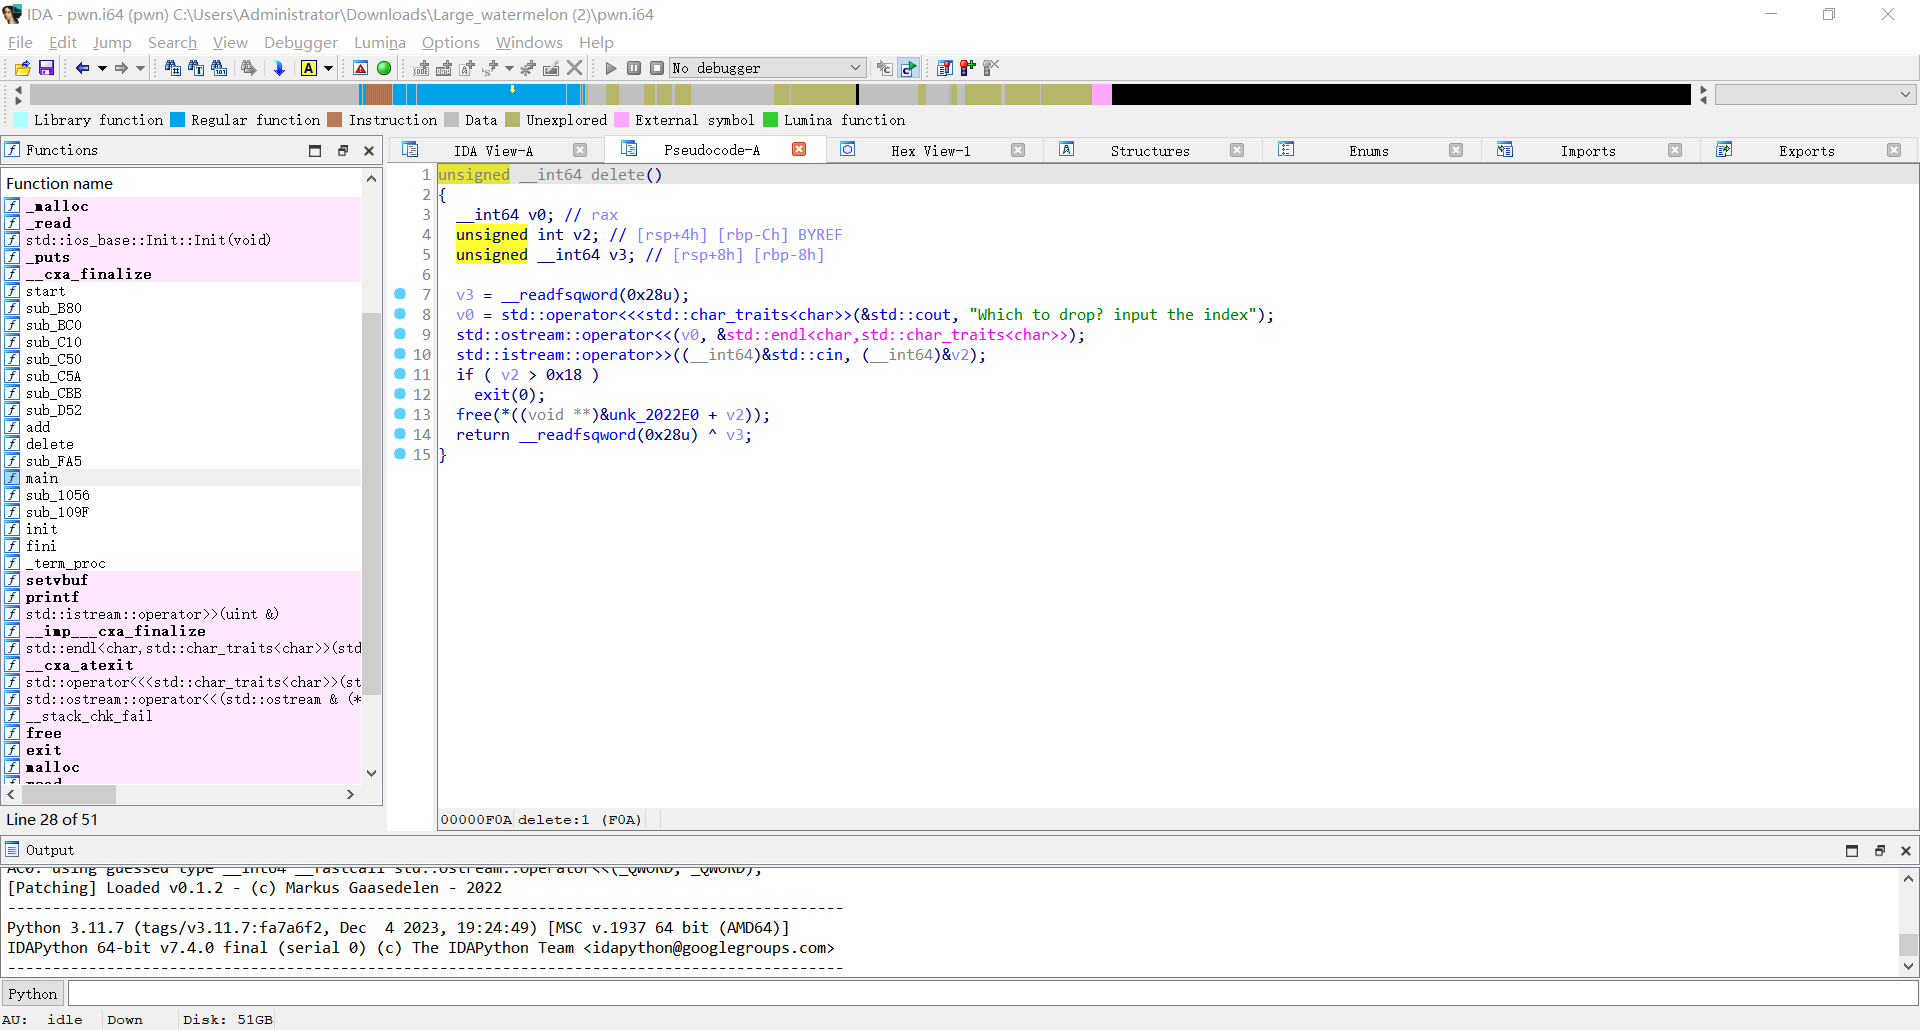Click the first binoculars search icon

172,68
